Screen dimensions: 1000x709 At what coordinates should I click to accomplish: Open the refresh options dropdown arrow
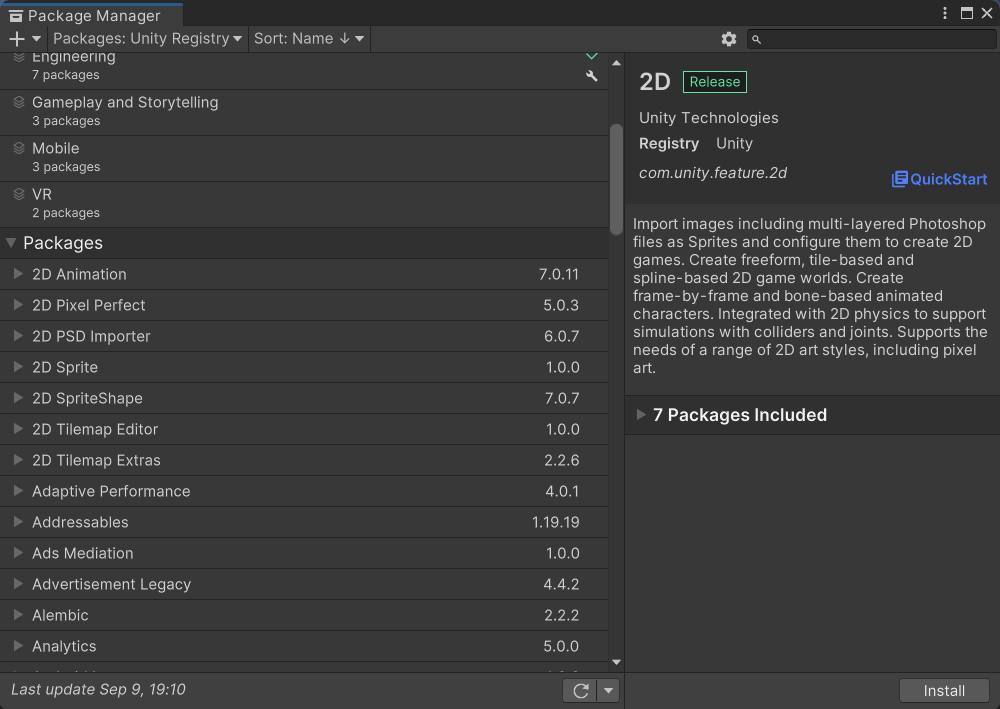pyautogui.click(x=608, y=690)
